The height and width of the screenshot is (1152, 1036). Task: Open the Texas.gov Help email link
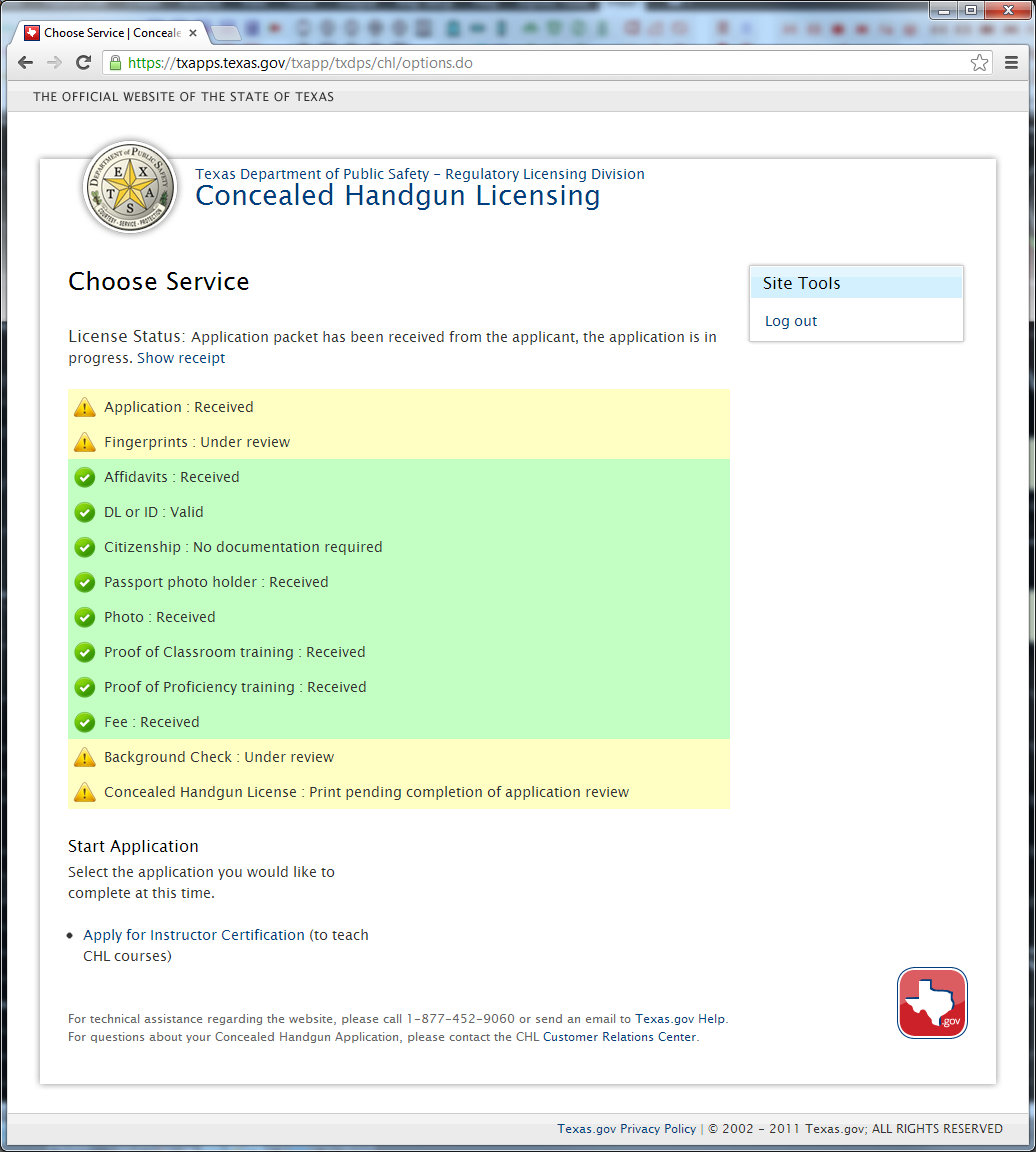[680, 1019]
